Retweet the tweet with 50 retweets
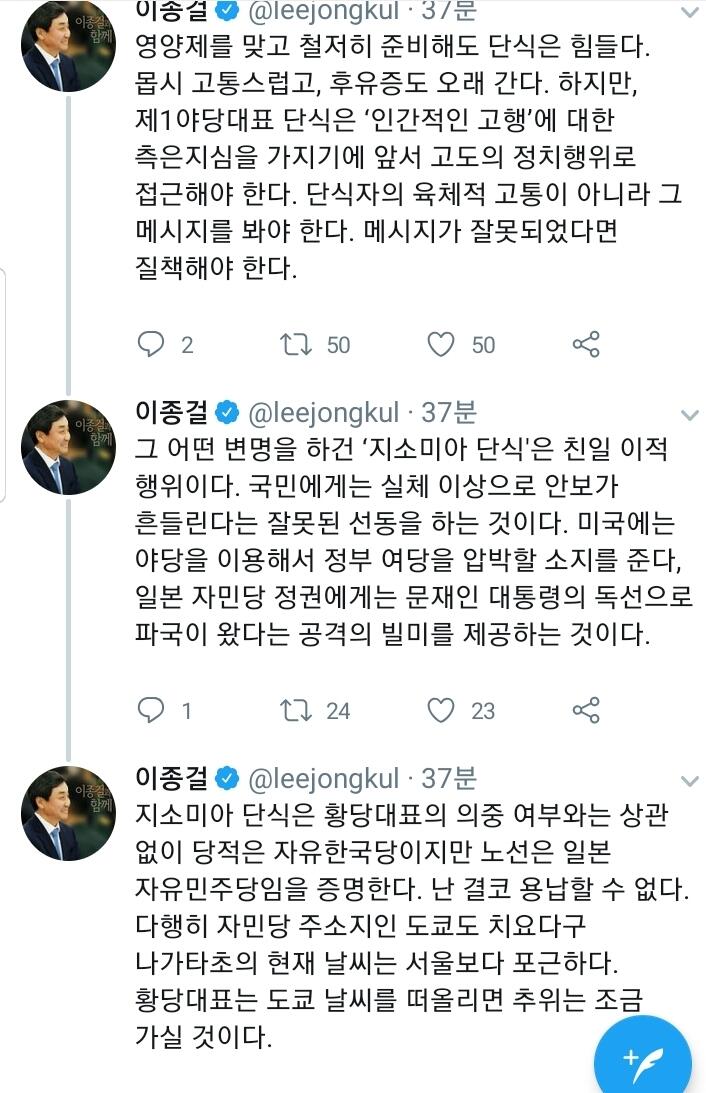Screen dimensions: 706x1093 coord(295,345)
